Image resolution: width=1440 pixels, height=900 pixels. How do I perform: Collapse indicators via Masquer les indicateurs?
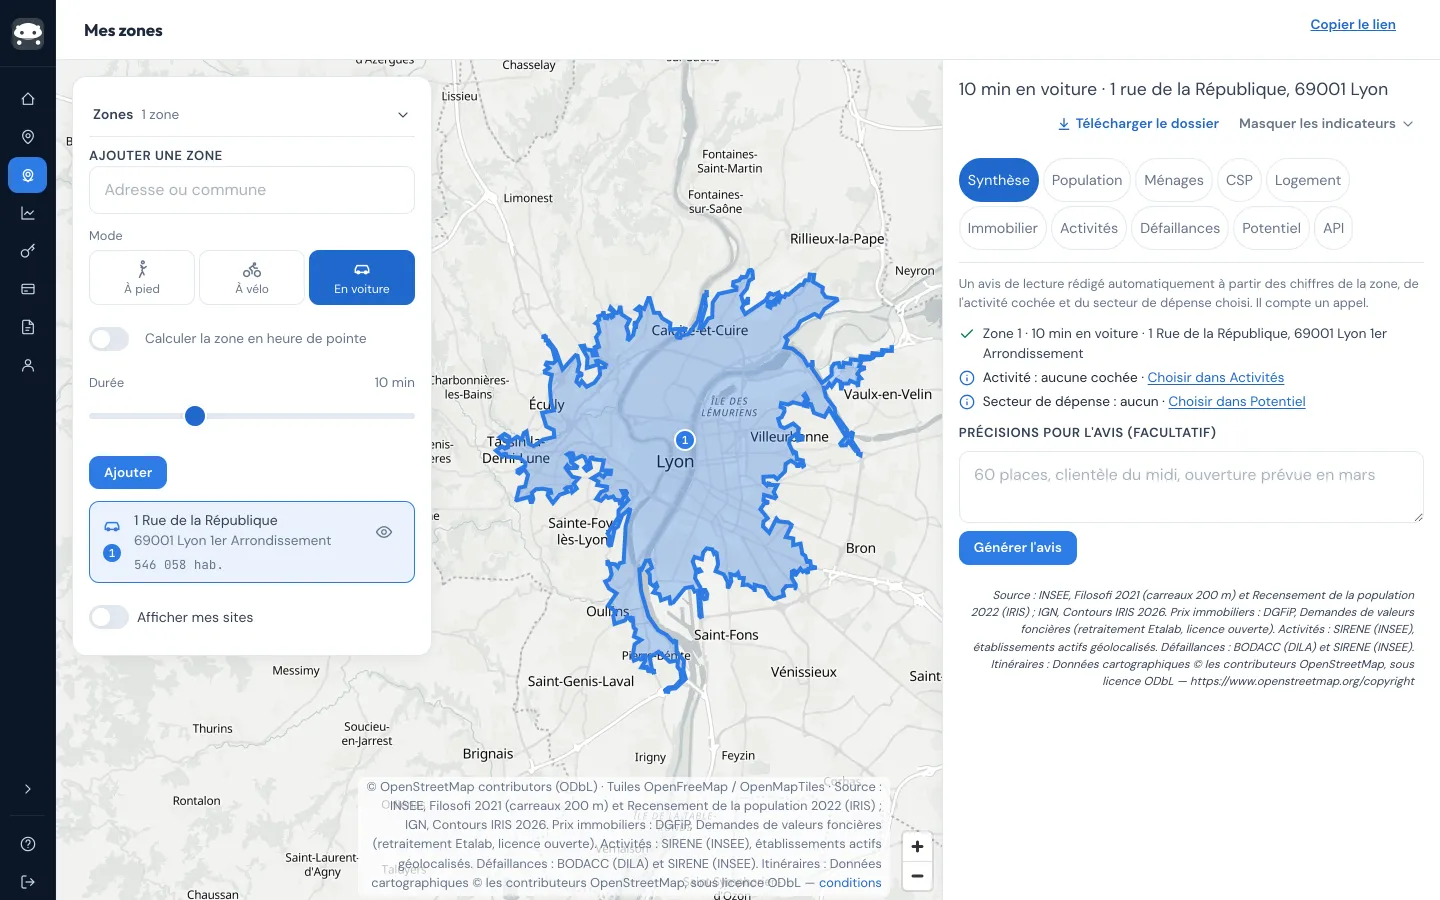click(x=1326, y=124)
